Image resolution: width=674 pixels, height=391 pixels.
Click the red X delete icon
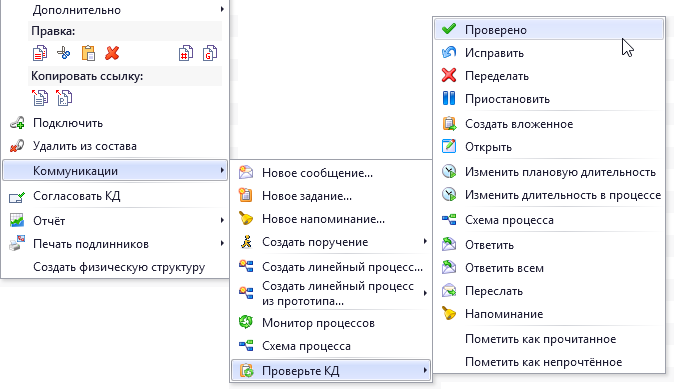[112, 53]
